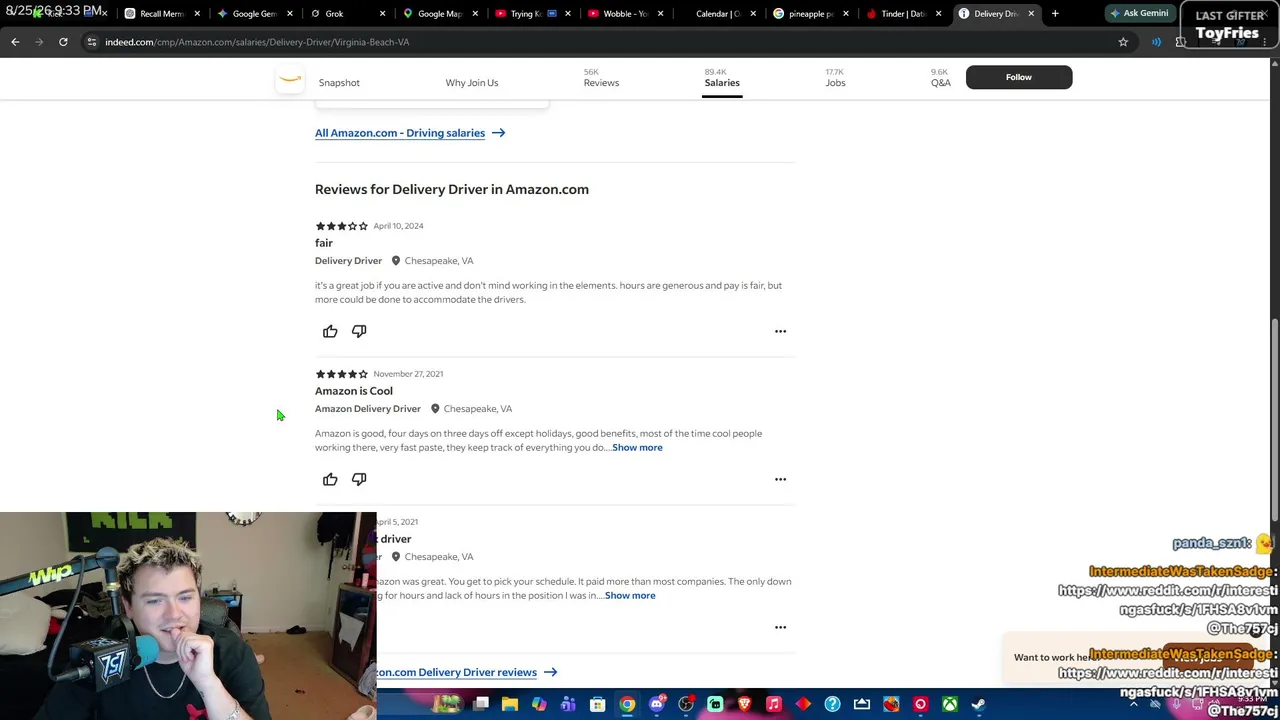Open the Snapshot section
The height and width of the screenshot is (720, 1280).
click(x=339, y=83)
